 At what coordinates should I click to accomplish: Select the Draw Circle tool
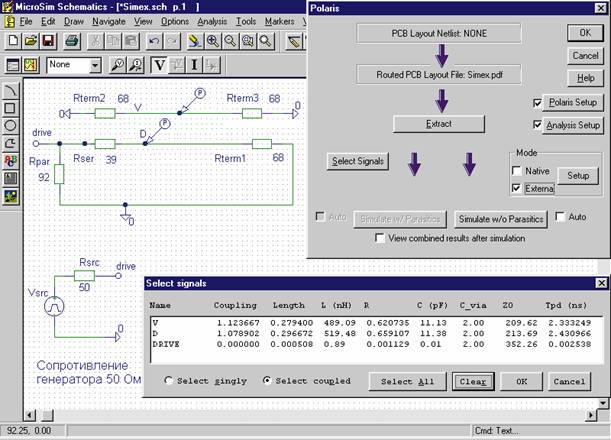(x=11, y=125)
